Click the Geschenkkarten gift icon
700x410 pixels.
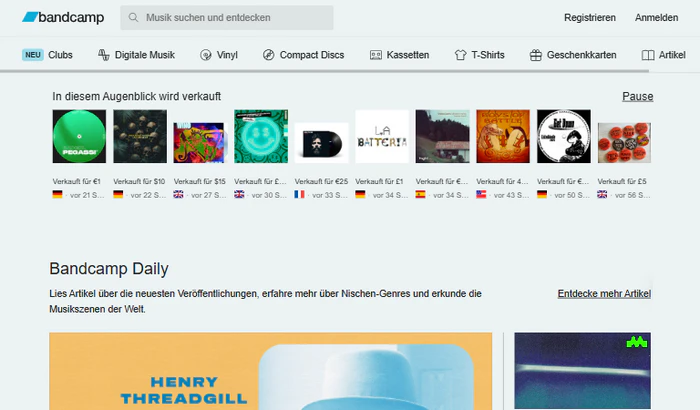click(536, 55)
